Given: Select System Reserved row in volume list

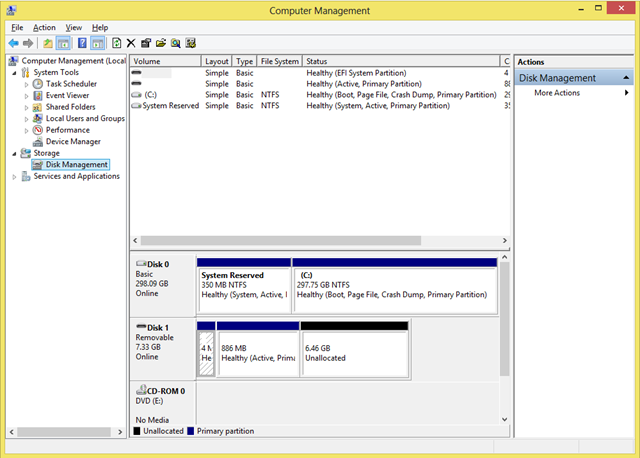Looking at the screenshot, I should [170, 105].
